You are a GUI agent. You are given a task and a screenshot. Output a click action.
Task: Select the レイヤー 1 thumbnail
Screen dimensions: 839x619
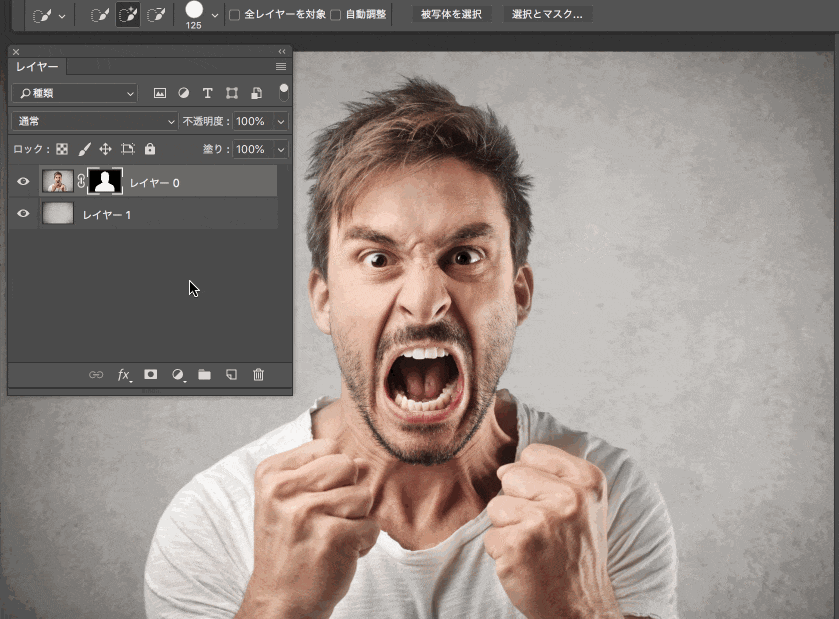(x=58, y=213)
